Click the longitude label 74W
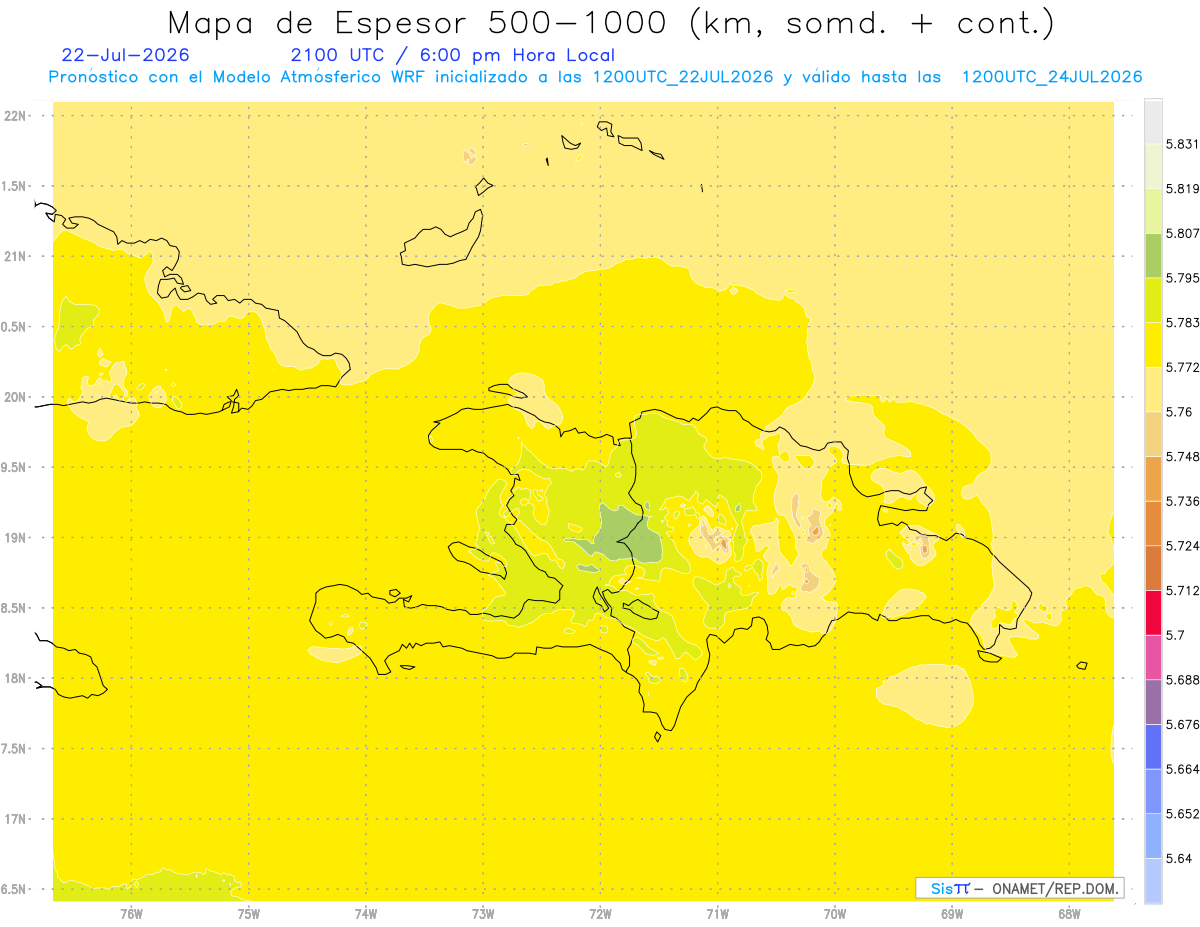The width and height of the screenshot is (1200, 927). pyautogui.click(x=366, y=914)
